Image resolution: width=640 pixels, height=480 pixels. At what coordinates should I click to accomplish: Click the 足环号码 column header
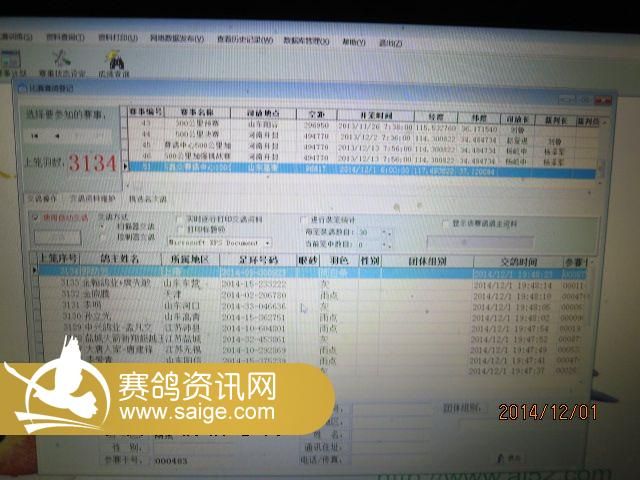point(258,258)
